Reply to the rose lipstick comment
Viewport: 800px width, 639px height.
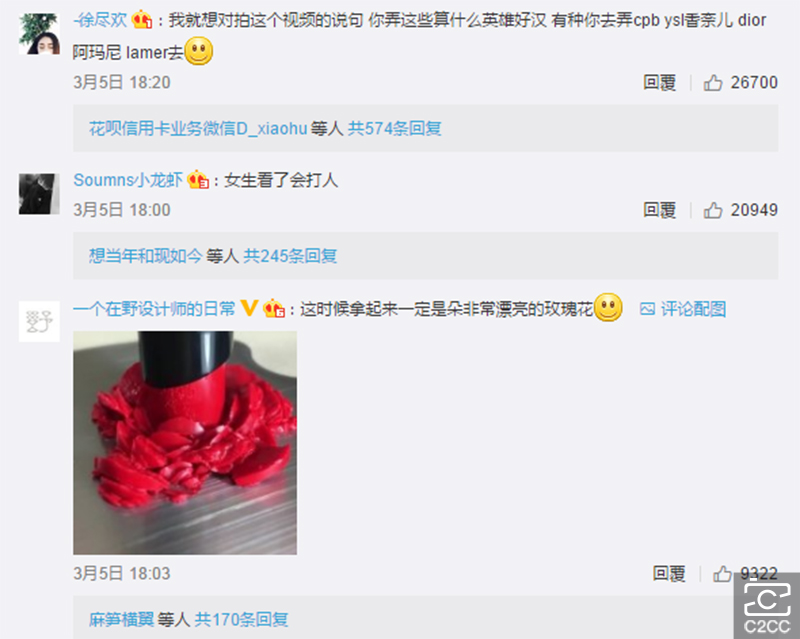click(x=669, y=574)
